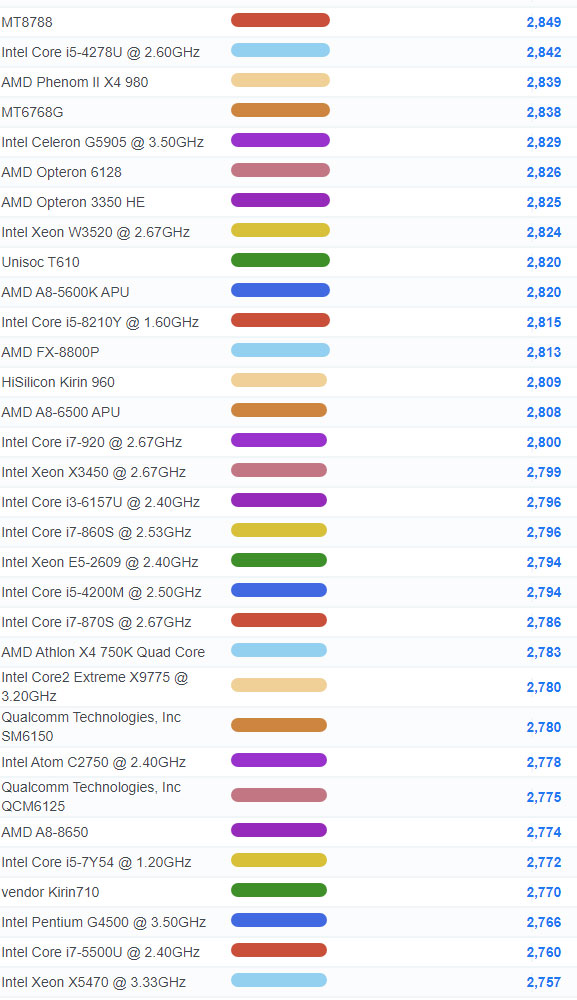Select the Intel Core i7-870S @ 2.67GHz name
This screenshot has height=1000, width=577.
click(96, 622)
